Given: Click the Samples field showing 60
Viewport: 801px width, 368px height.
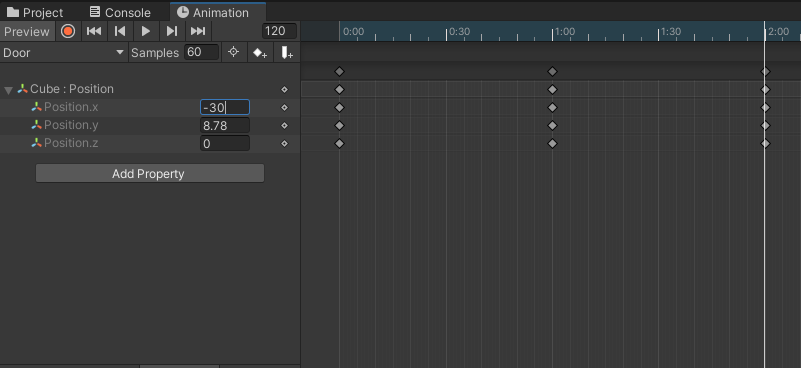Looking at the screenshot, I should [x=201, y=52].
